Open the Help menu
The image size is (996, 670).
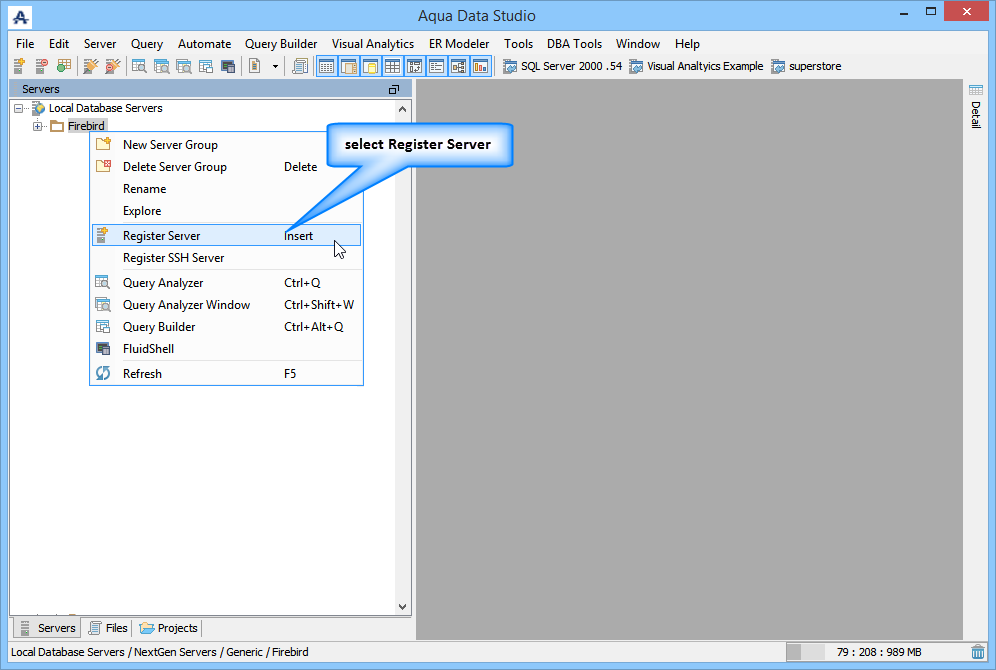pyautogui.click(x=687, y=44)
